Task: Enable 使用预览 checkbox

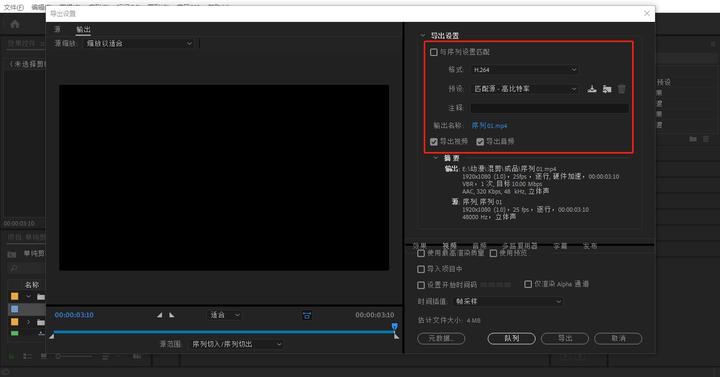Action: click(493, 253)
